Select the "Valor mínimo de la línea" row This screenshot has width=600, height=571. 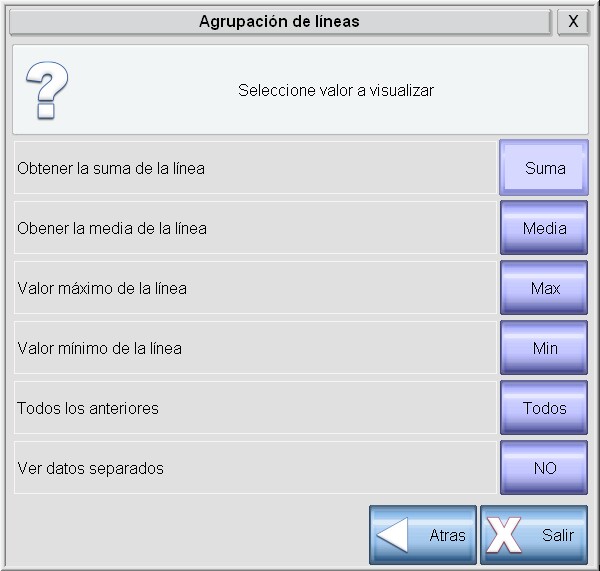point(99,348)
